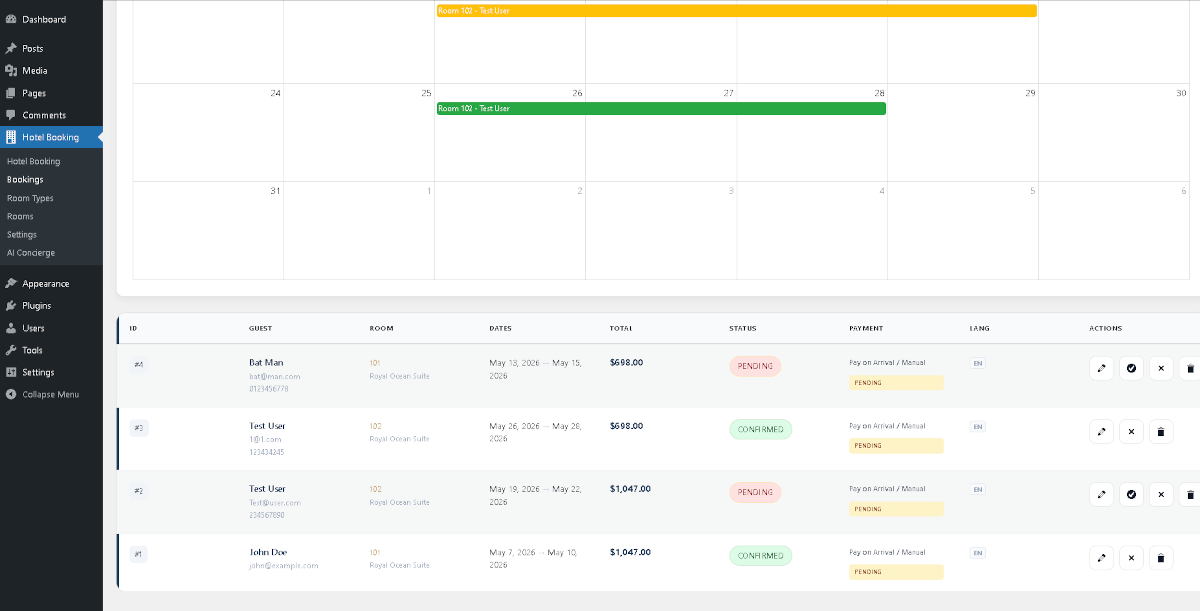Click the CONFIRMED status badge for booking #3
Image resolution: width=1200 pixels, height=611 pixels.
[x=760, y=429]
